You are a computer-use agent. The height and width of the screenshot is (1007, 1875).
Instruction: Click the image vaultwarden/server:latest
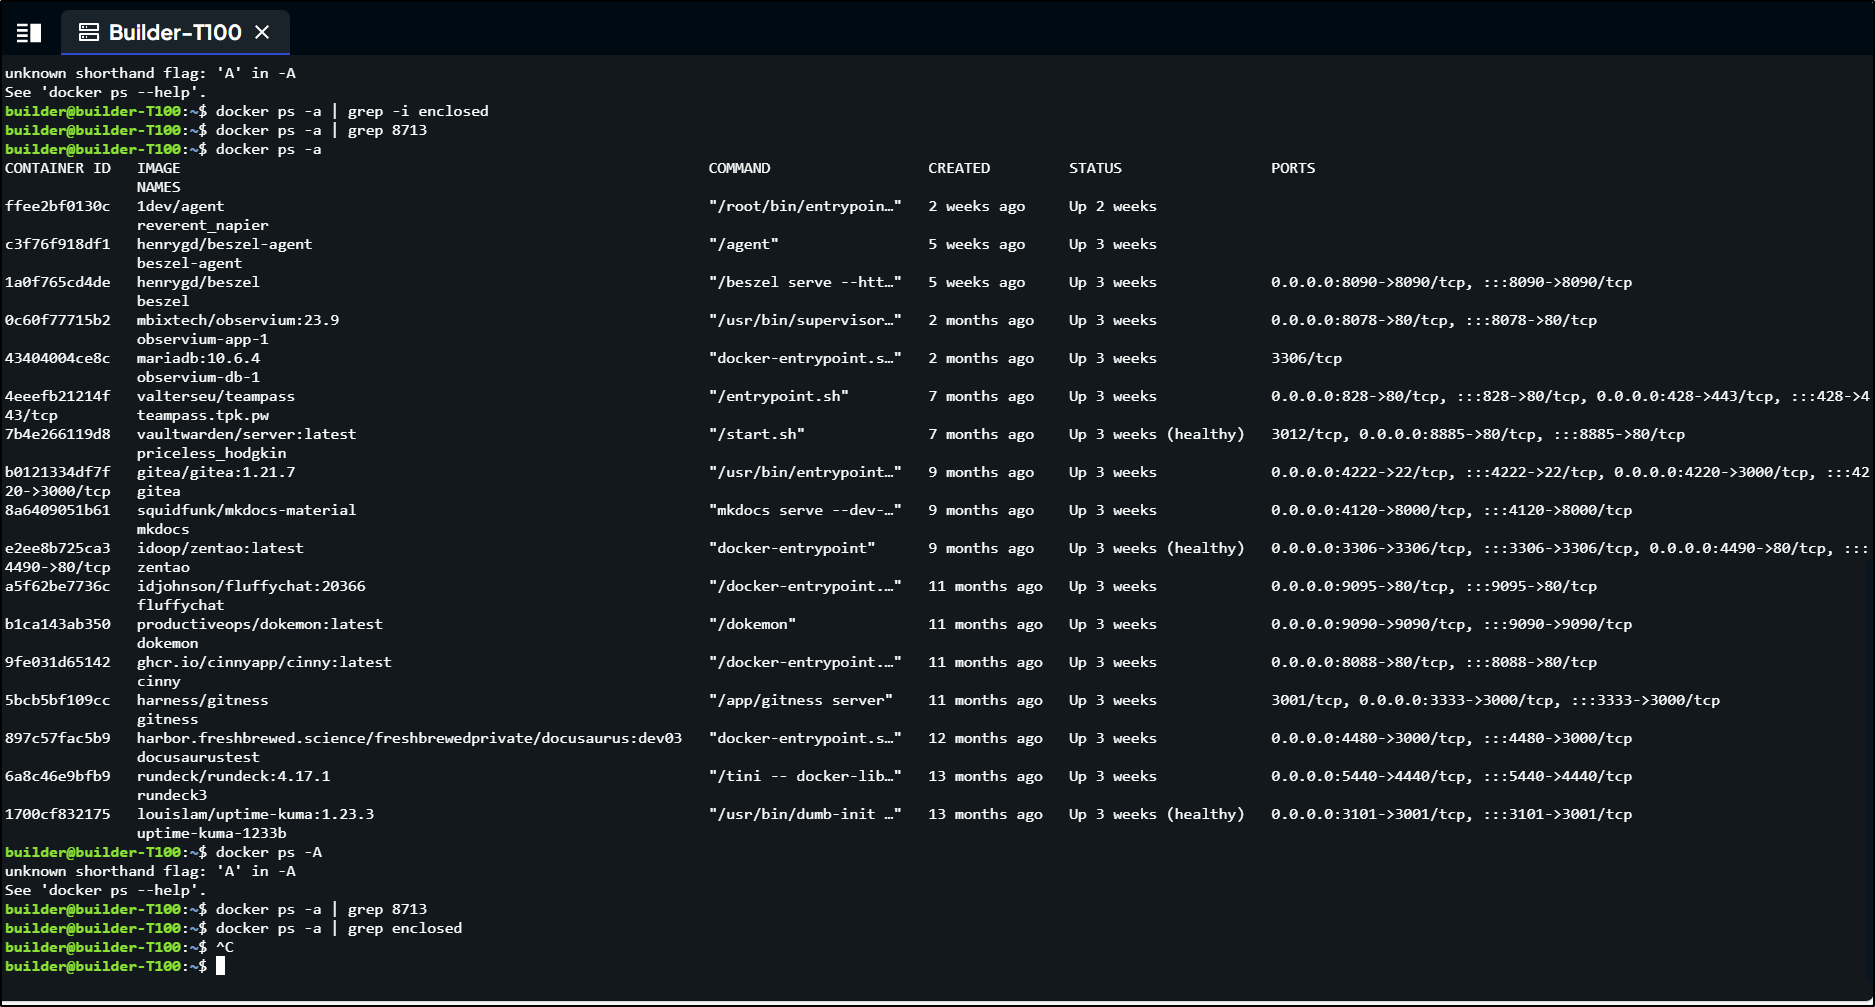(247, 434)
